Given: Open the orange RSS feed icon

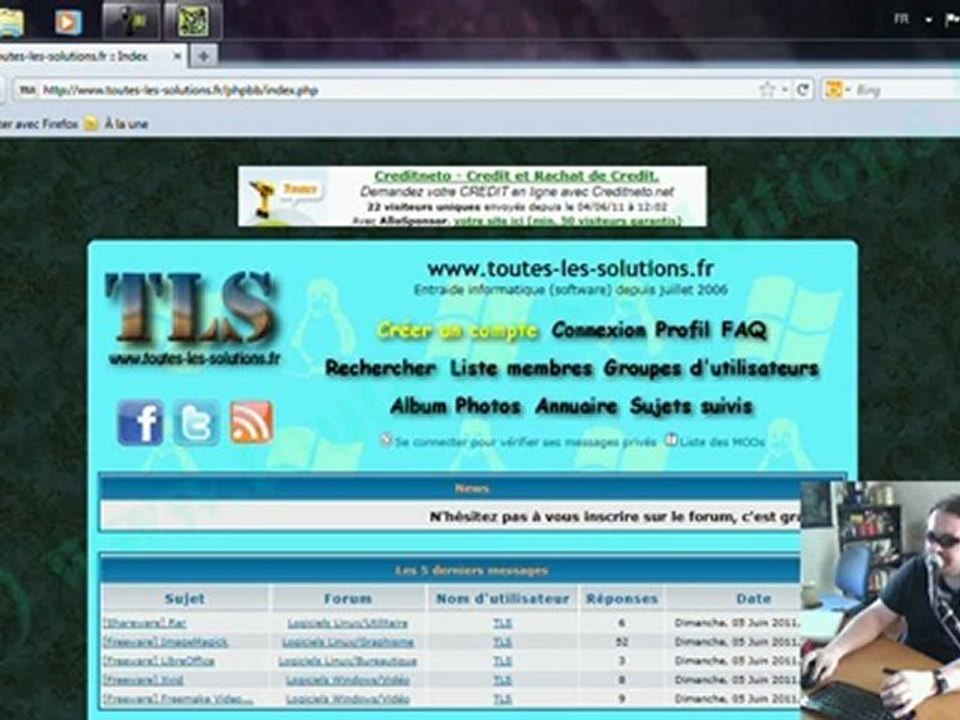Looking at the screenshot, I should click(x=251, y=422).
